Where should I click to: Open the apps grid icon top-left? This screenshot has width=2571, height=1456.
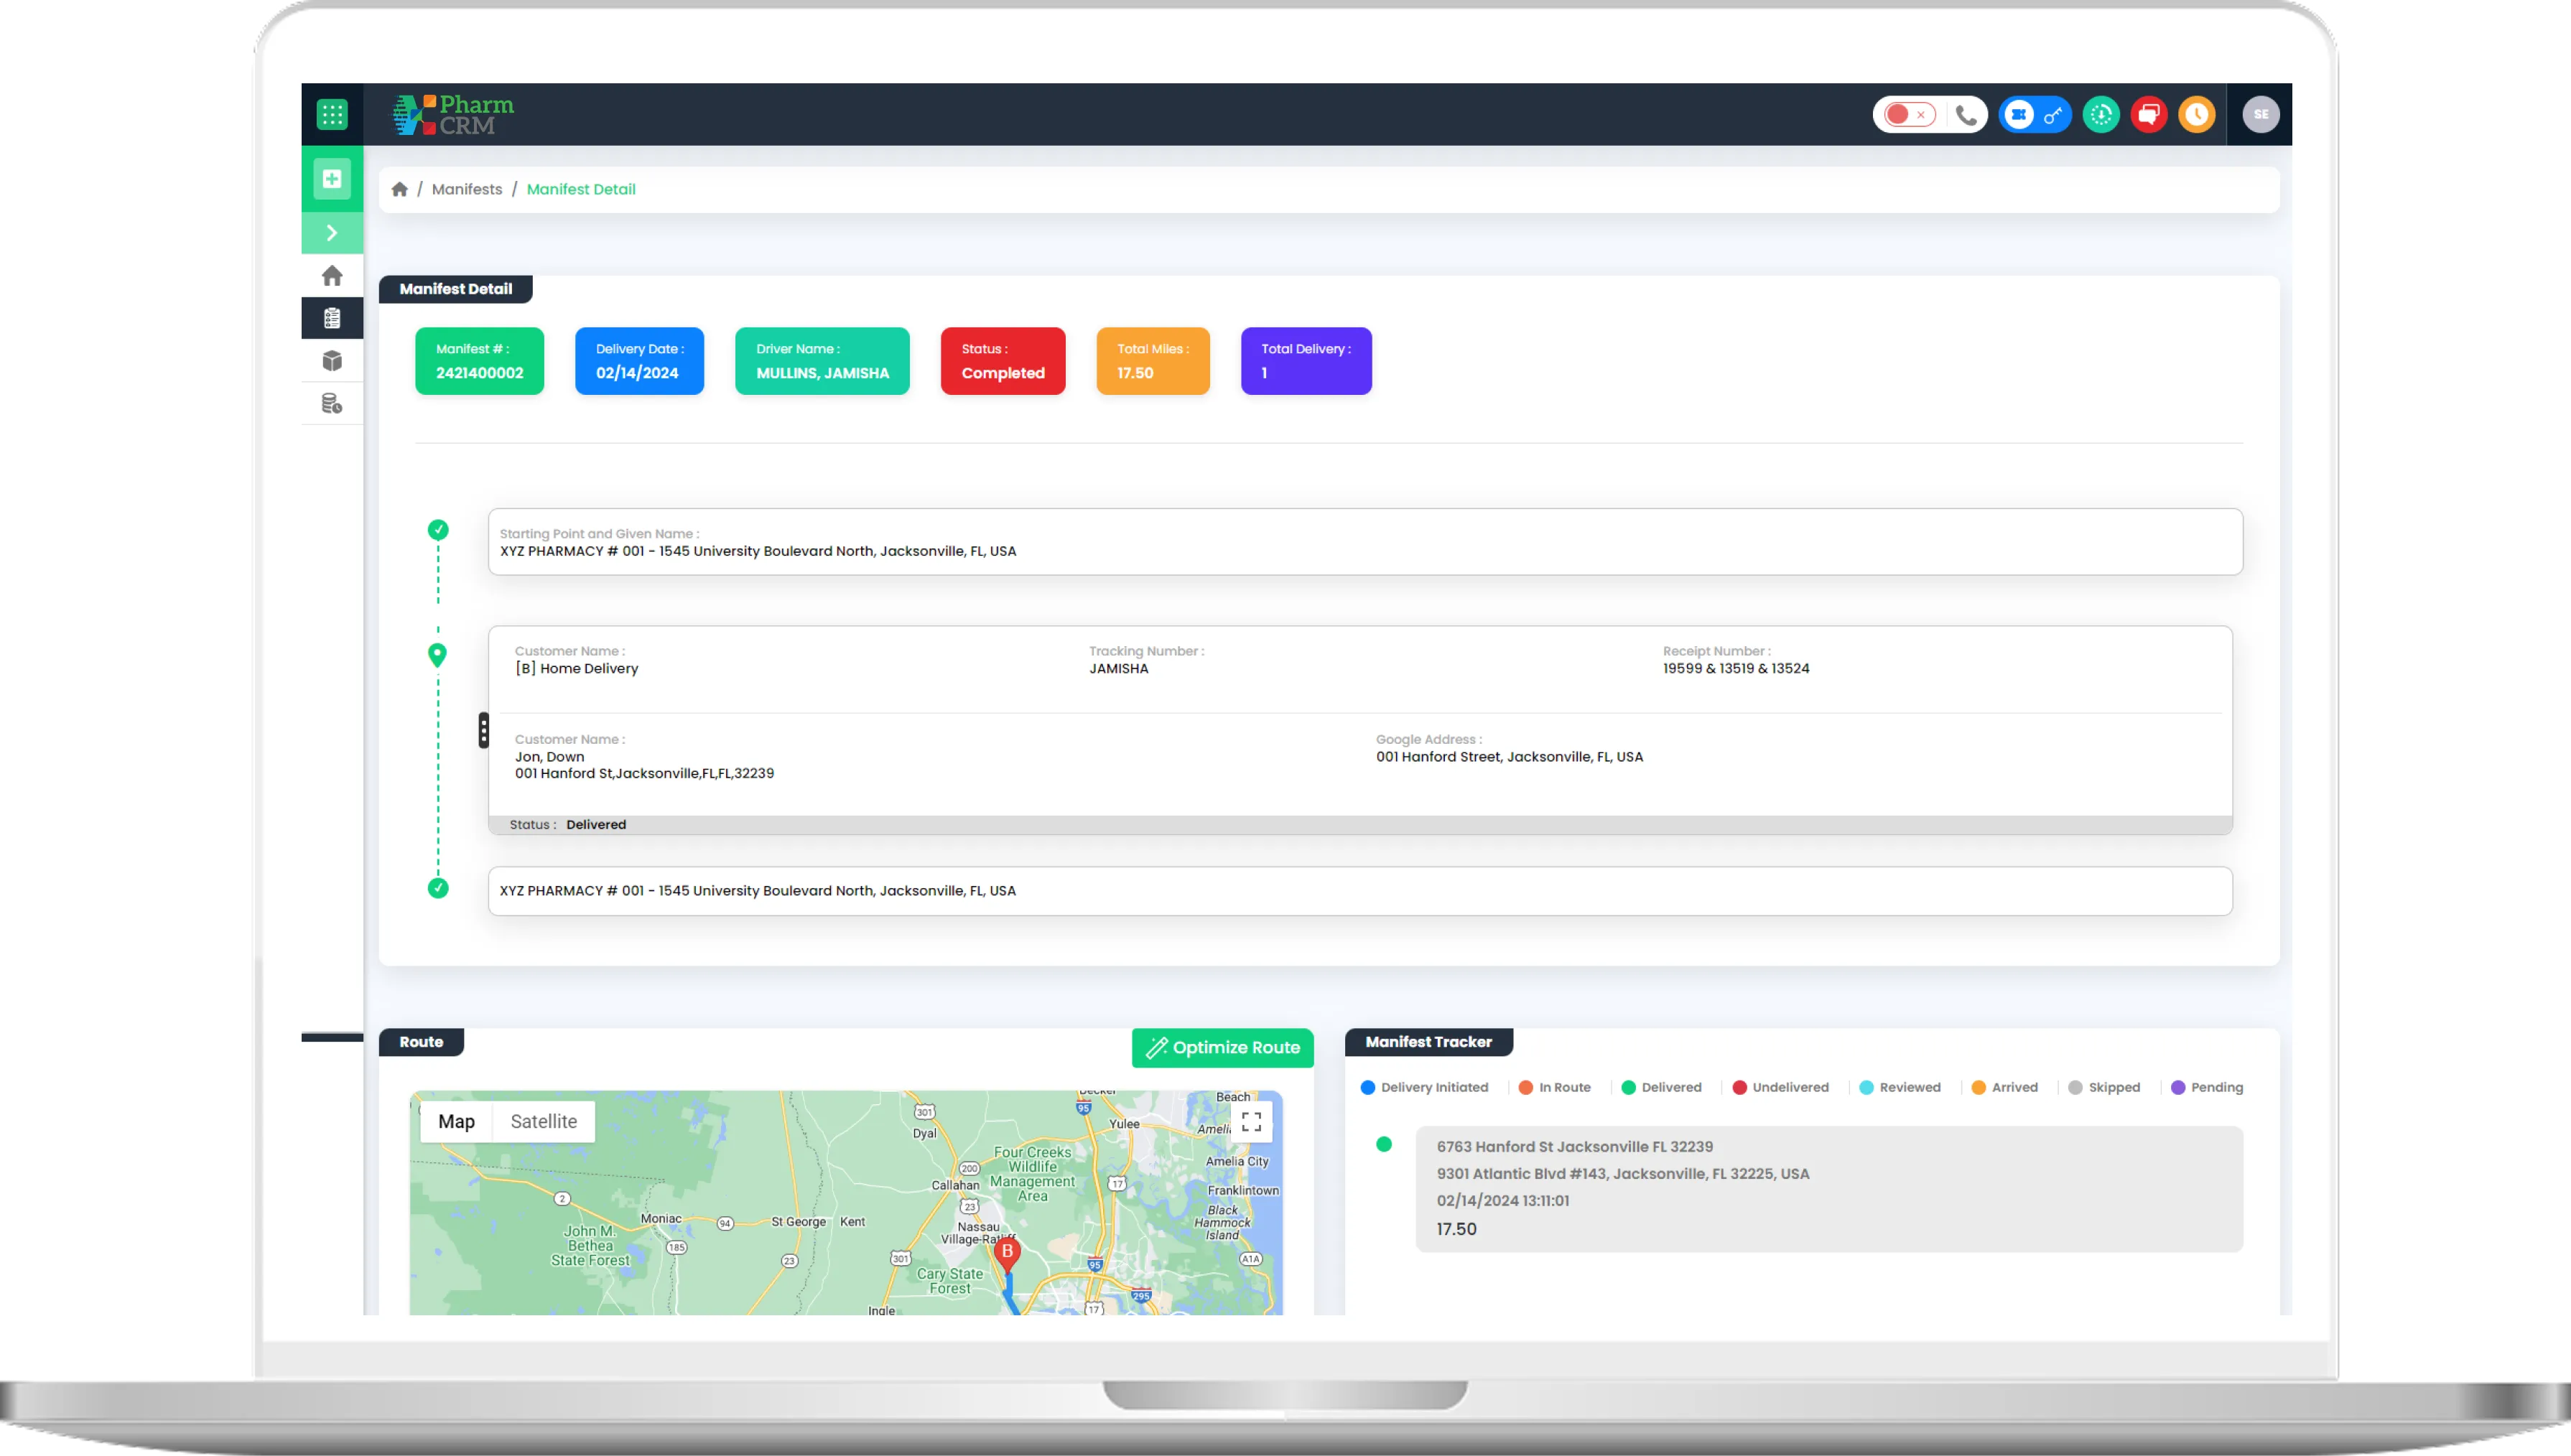333,114
